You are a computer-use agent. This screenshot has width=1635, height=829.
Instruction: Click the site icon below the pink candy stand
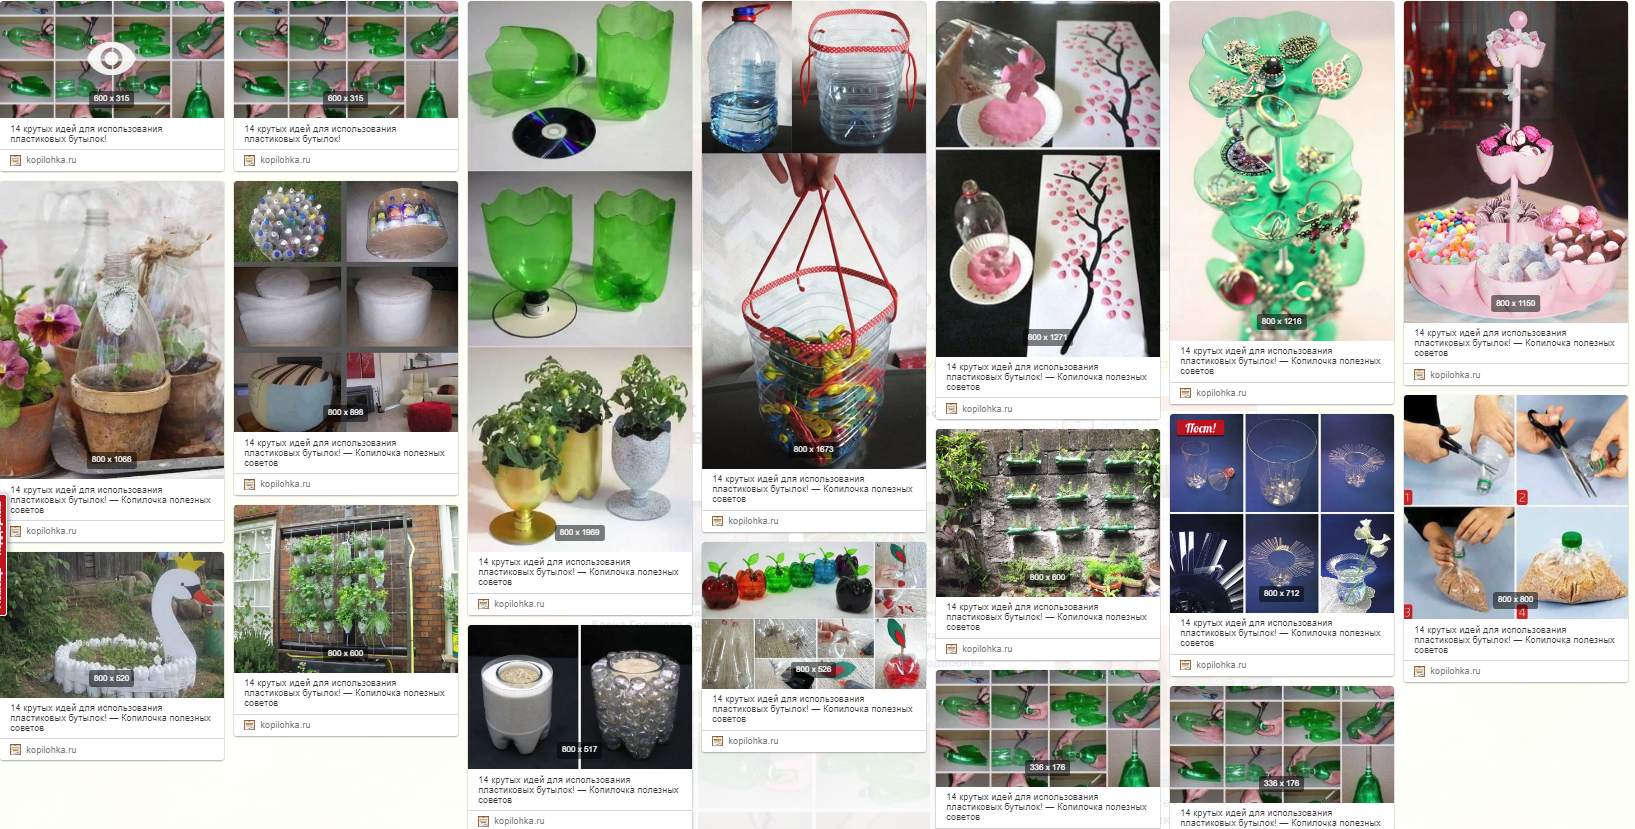(1420, 375)
